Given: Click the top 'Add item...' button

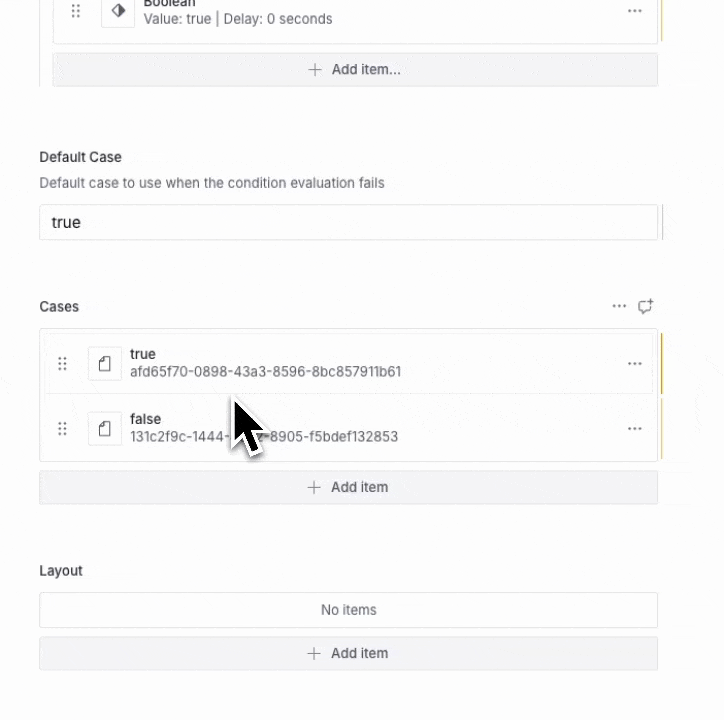Looking at the screenshot, I should (x=355, y=70).
